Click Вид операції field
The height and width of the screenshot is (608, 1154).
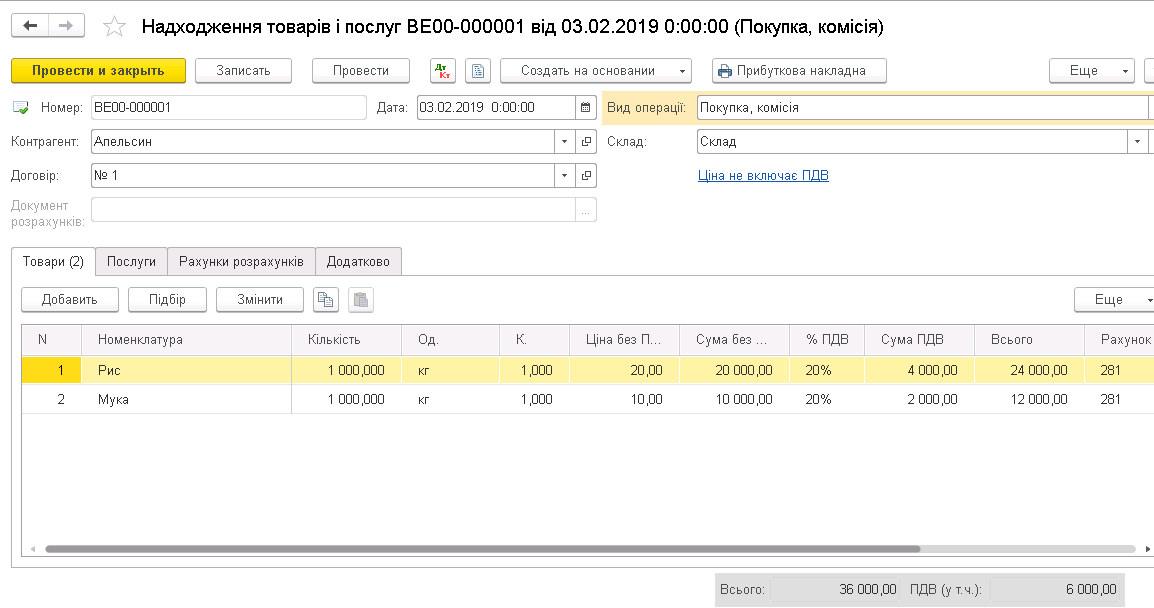coord(923,107)
